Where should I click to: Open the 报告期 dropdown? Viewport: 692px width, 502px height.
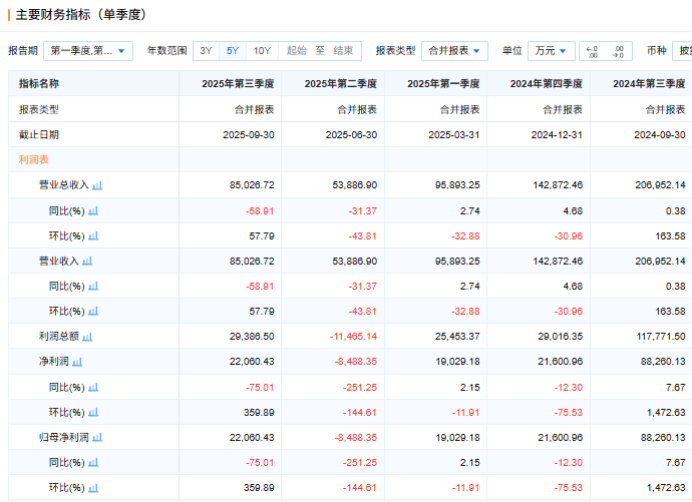coord(89,50)
